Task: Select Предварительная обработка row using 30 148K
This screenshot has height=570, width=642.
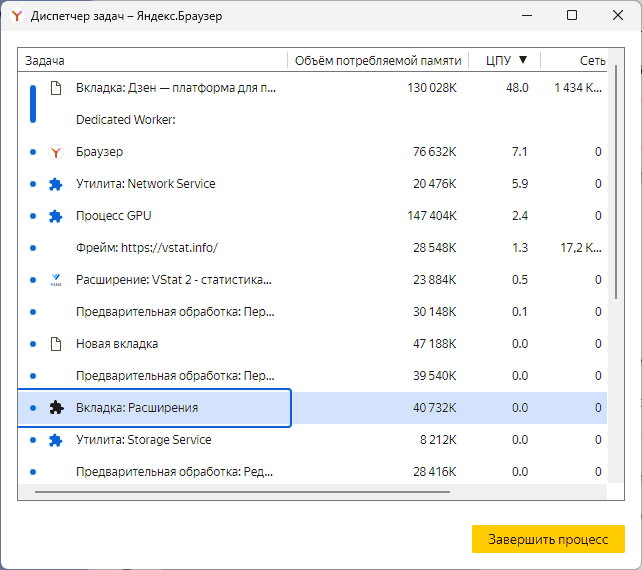Action: pyautogui.click(x=312, y=312)
